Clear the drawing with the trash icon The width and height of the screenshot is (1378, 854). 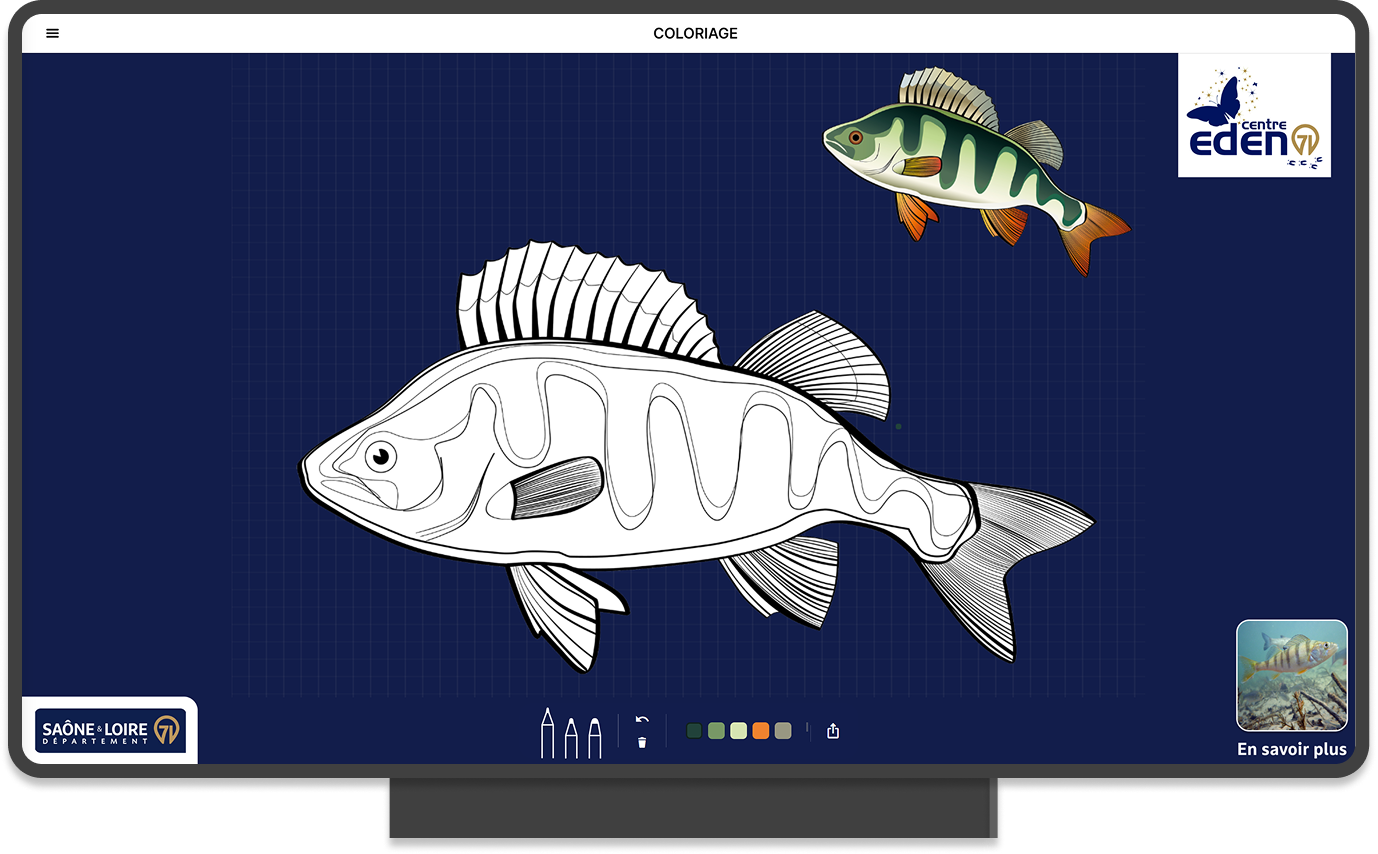coord(642,742)
